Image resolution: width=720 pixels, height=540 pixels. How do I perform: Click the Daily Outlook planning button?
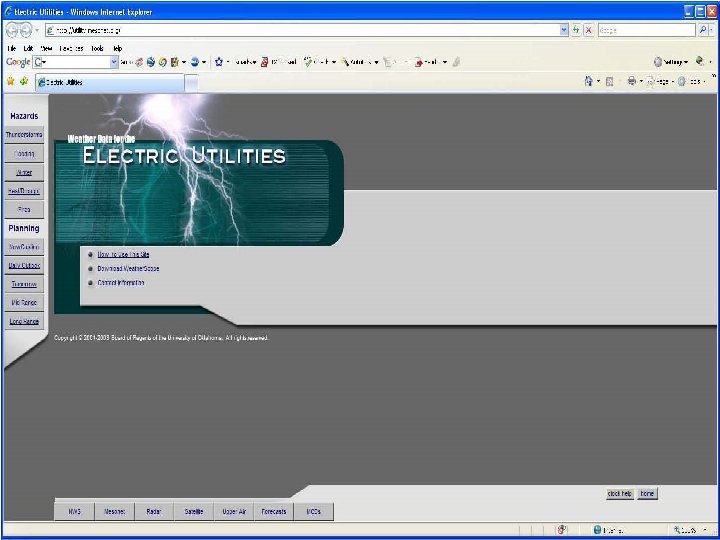point(24,265)
